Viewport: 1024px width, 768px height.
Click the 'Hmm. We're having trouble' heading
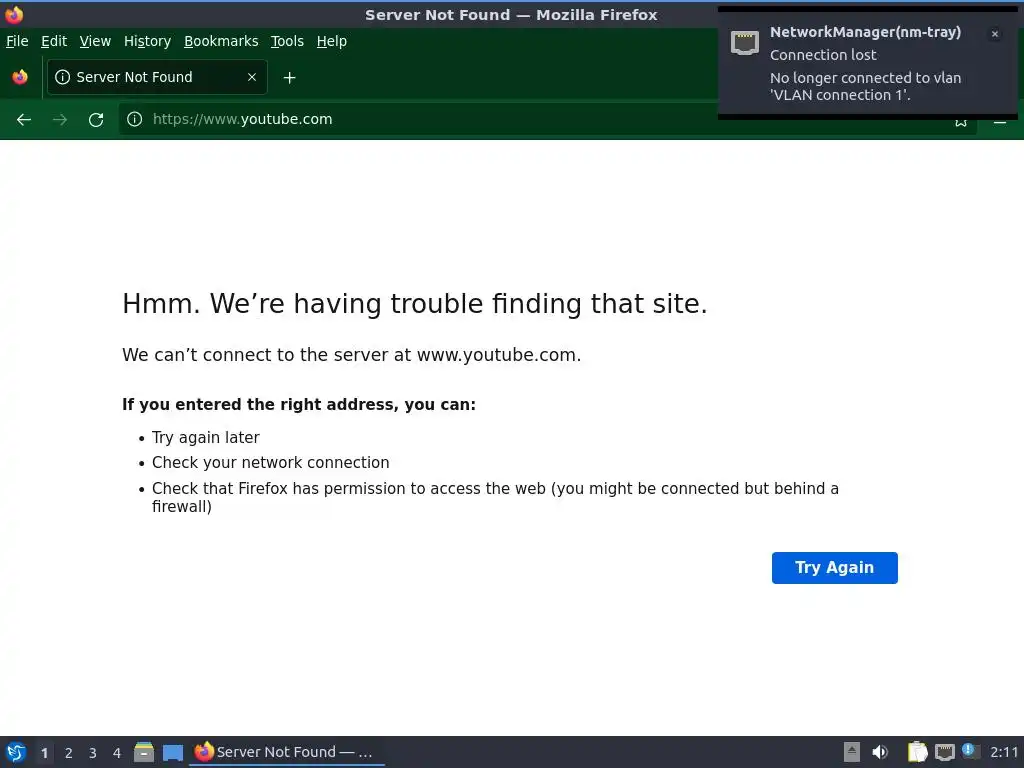pyautogui.click(x=415, y=304)
